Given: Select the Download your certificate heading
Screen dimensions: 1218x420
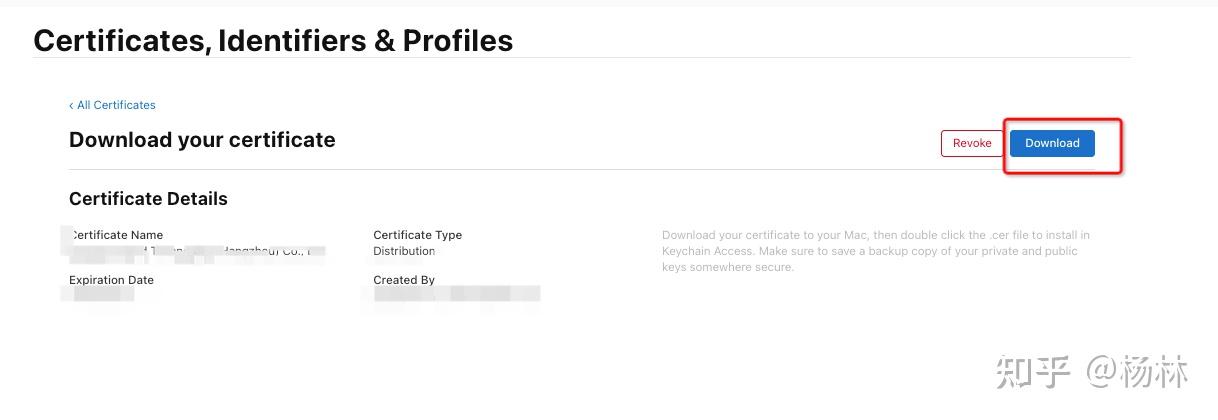Looking at the screenshot, I should (x=202, y=140).
